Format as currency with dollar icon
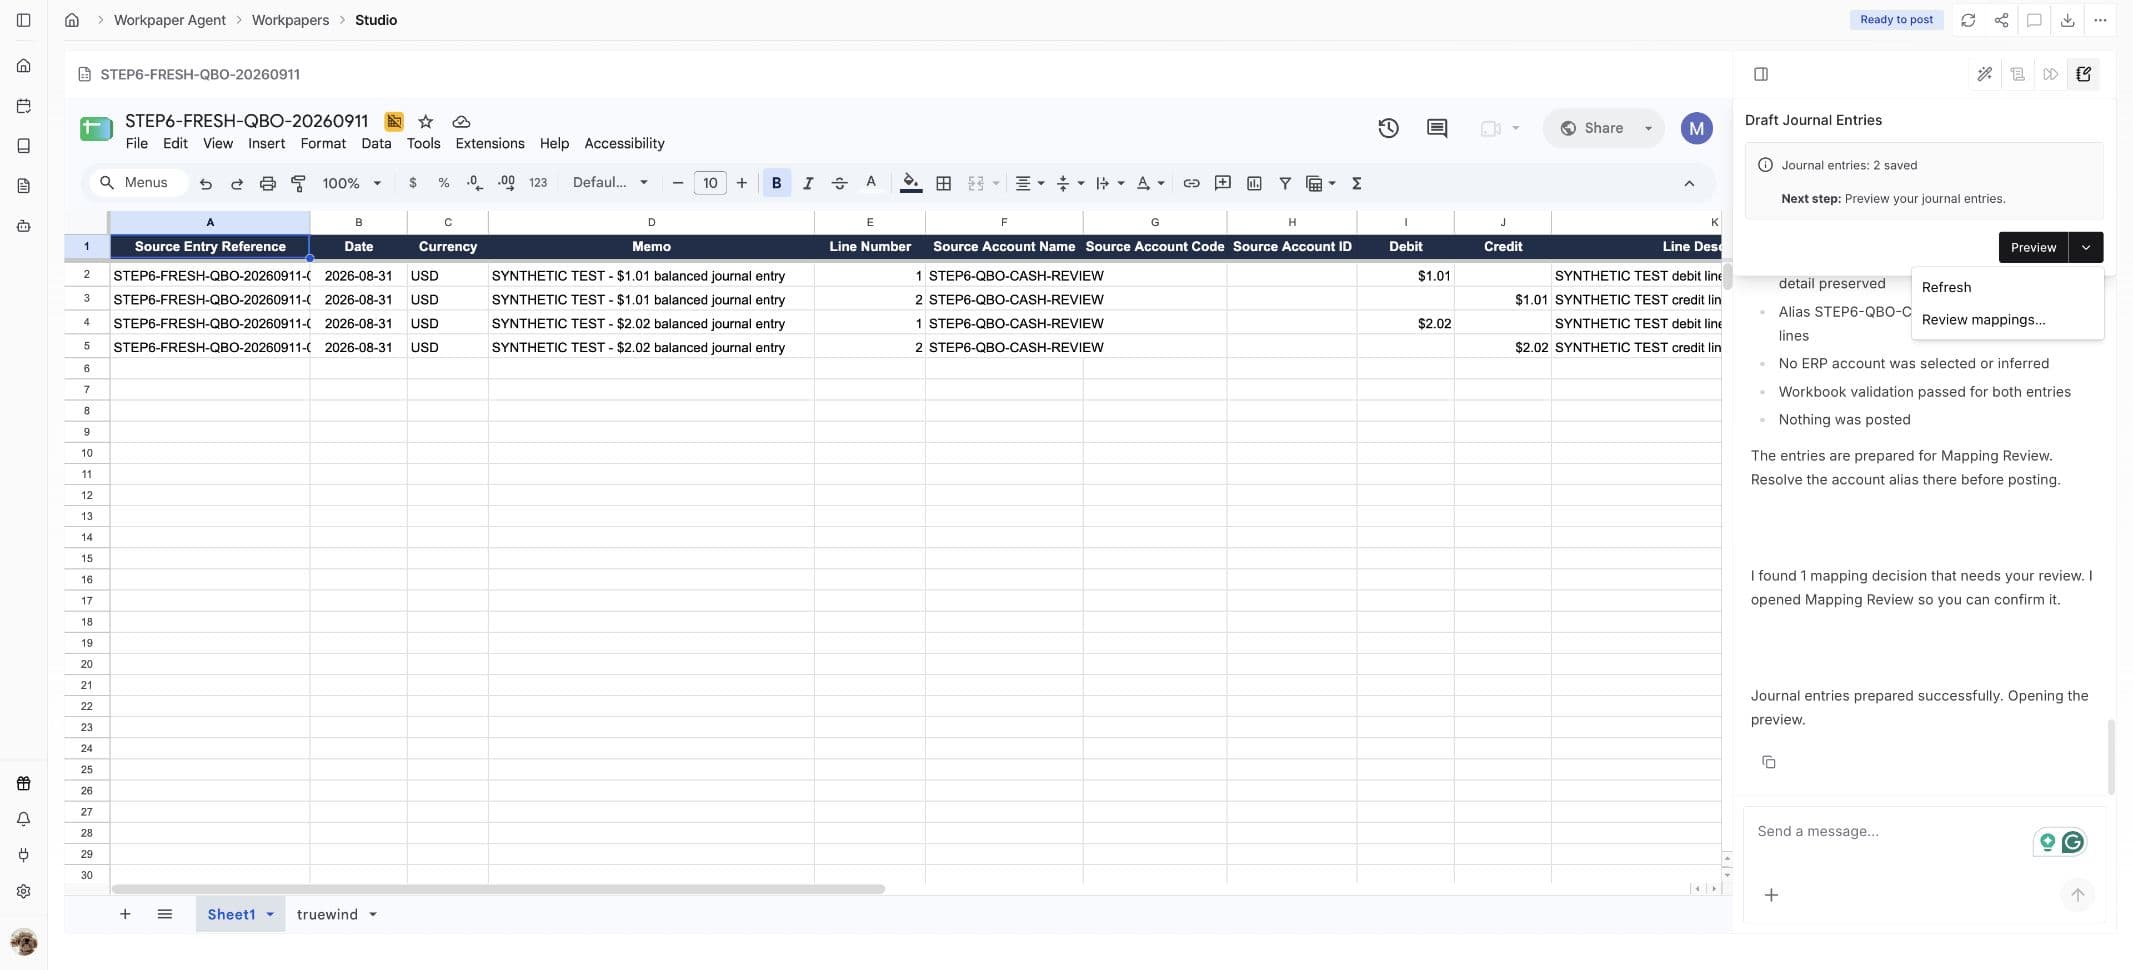The height and width of the screenshot is (970, 2133). (413, 183)
